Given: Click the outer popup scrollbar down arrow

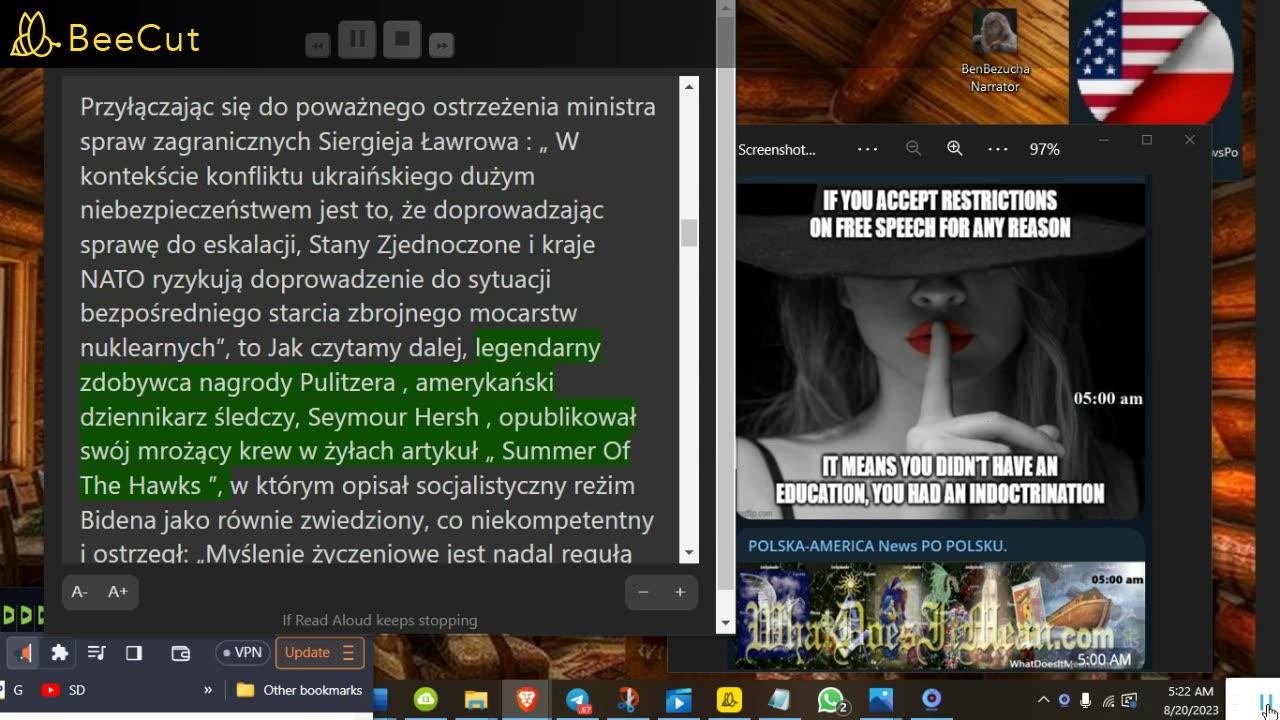Looking at the screenshot, I should click(x=726, y=623).
